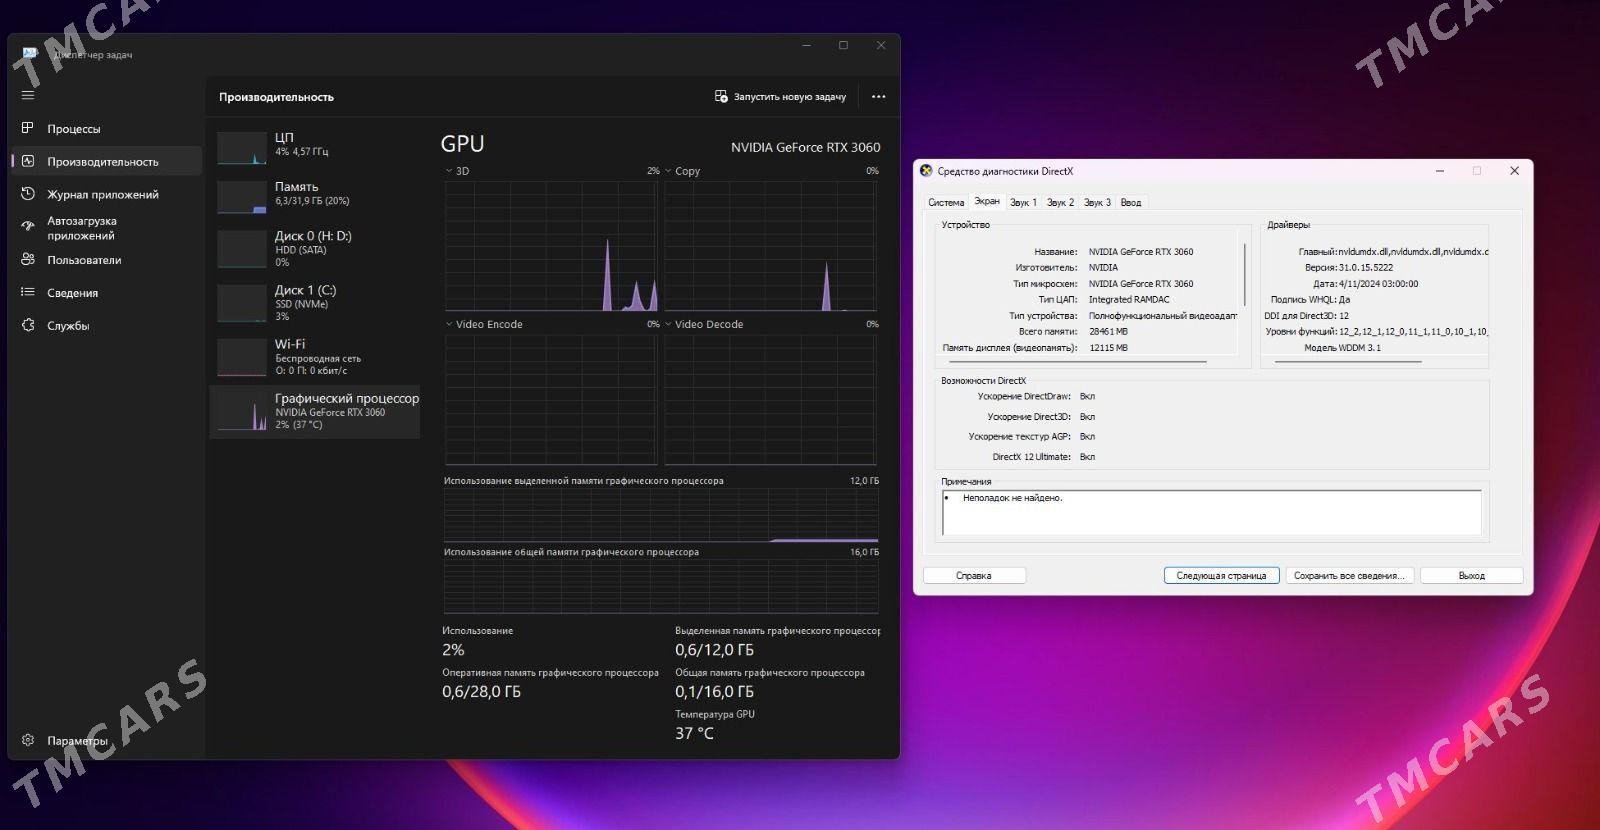
Task: Switch to Звук 1 tab
Action: tap(1023, 202)
